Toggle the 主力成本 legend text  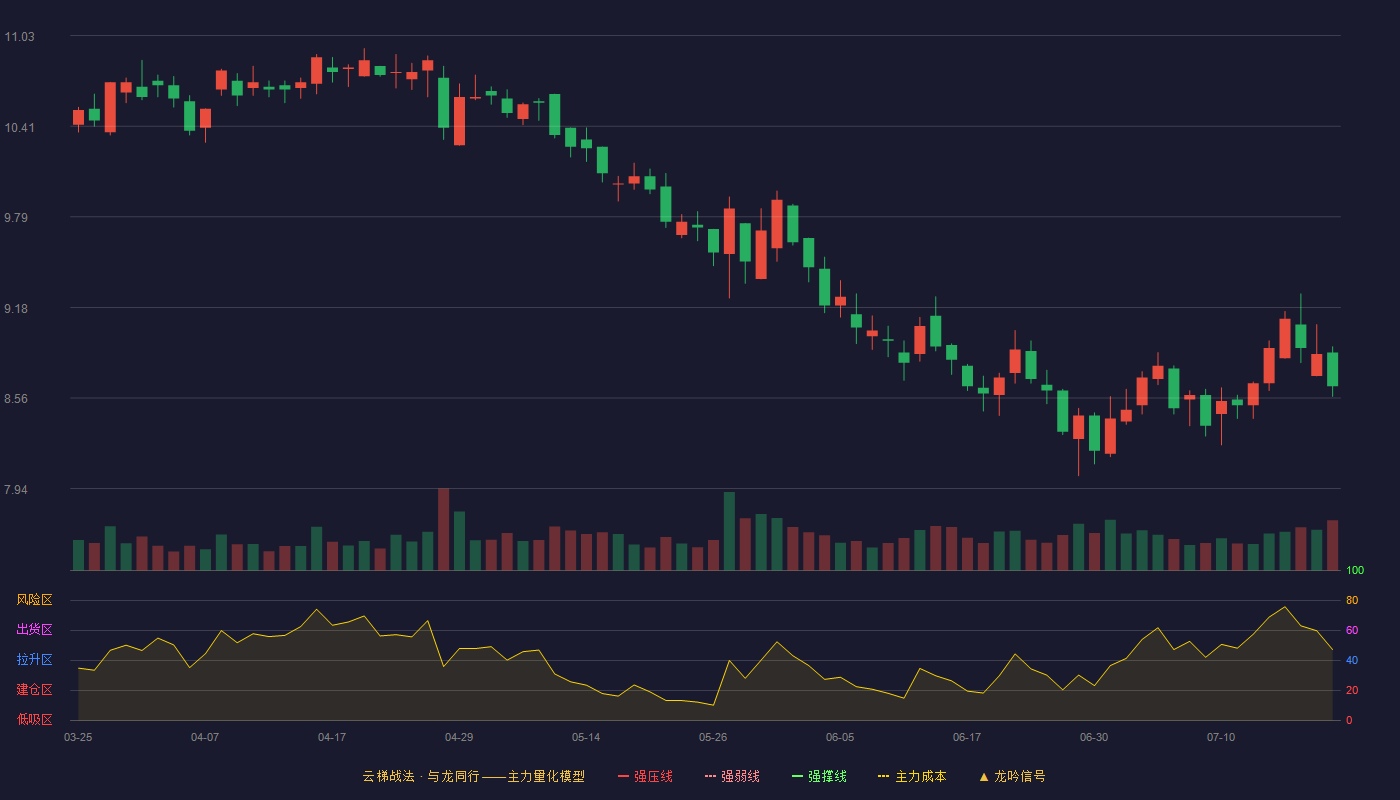pyautogui.click(x=921, y=776)
